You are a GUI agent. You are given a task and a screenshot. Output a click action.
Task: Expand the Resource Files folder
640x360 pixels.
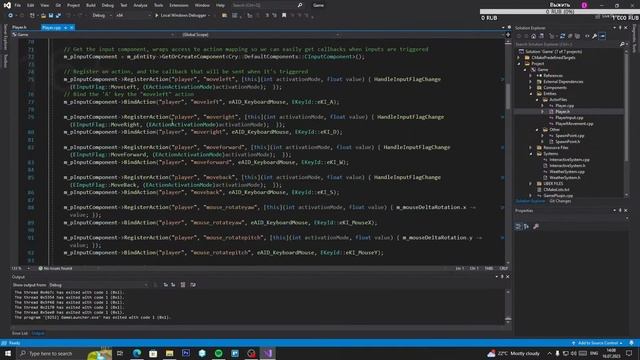pyautogui.click(x=531, y=148)
